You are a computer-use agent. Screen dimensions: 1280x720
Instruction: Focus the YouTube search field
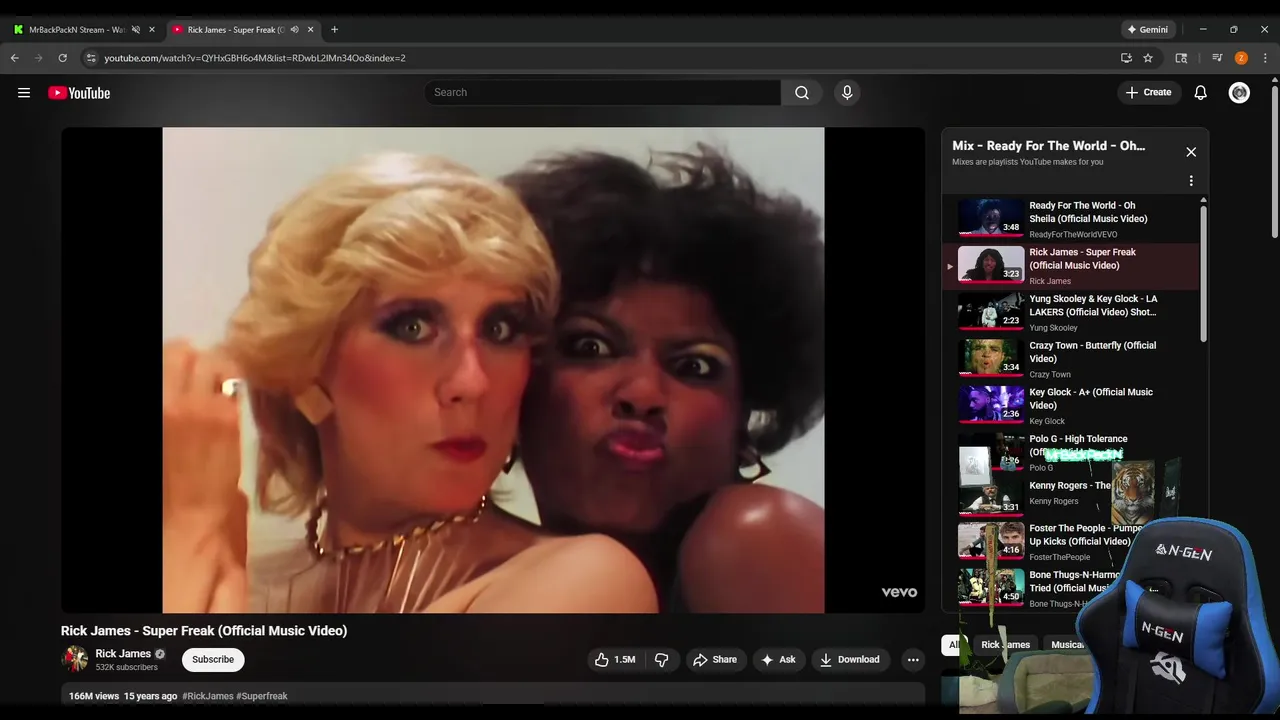[602, 93]
